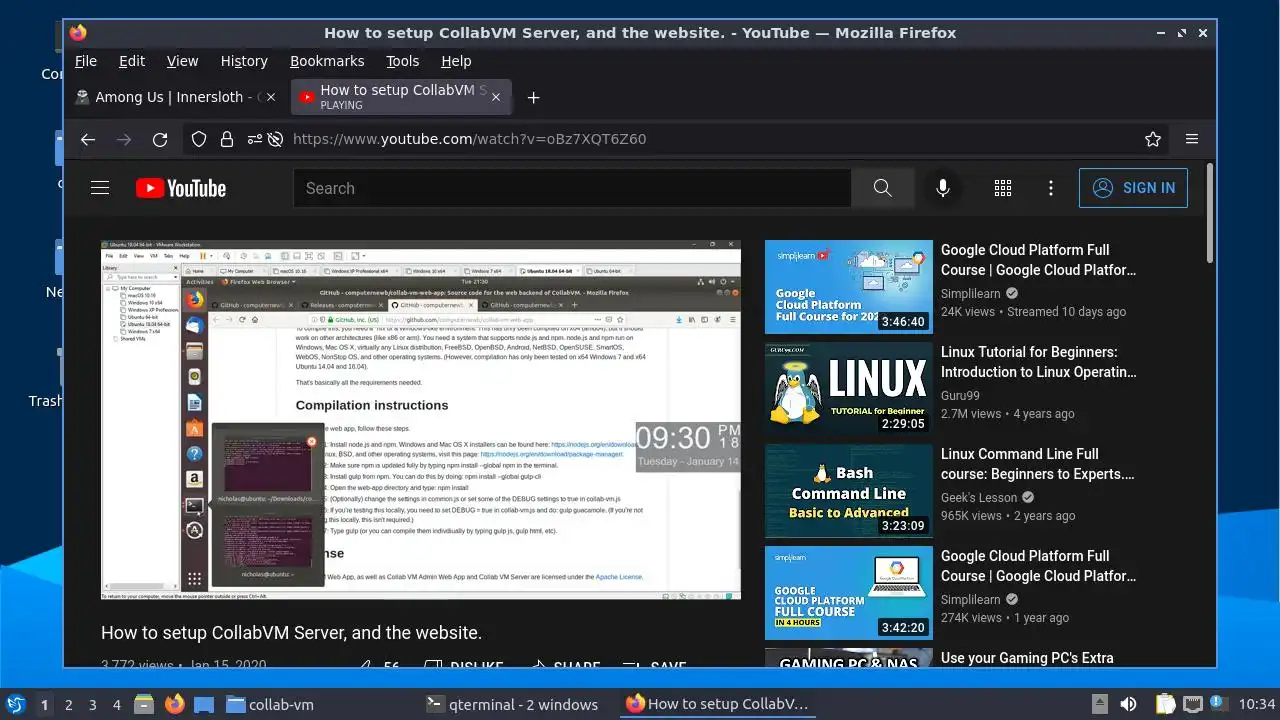Switch to qterminal 2 windows taskbar entry
This screenshot has height=720, width=1280.
coord(512,704)
